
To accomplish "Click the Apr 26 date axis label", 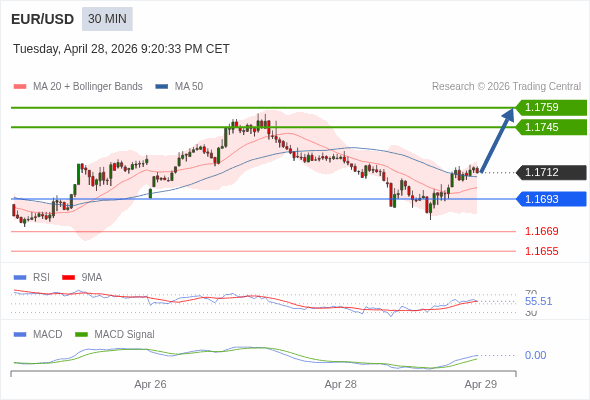I will [150, 384].
